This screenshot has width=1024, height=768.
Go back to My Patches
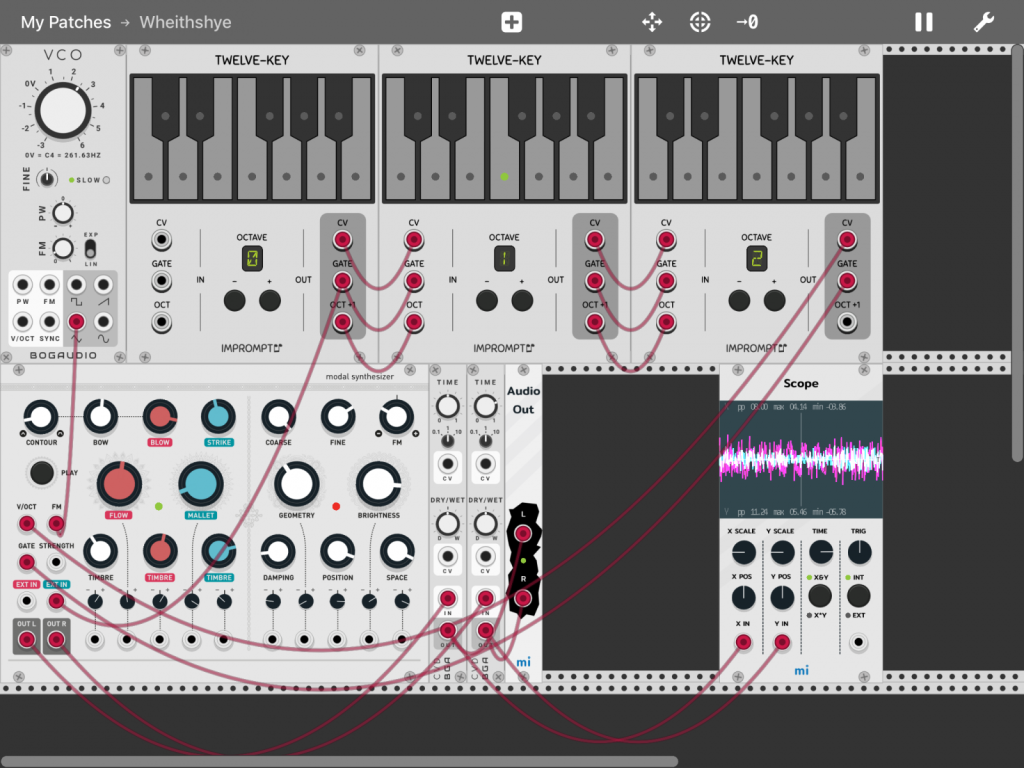pyautogui.click(x=66, y=22)
